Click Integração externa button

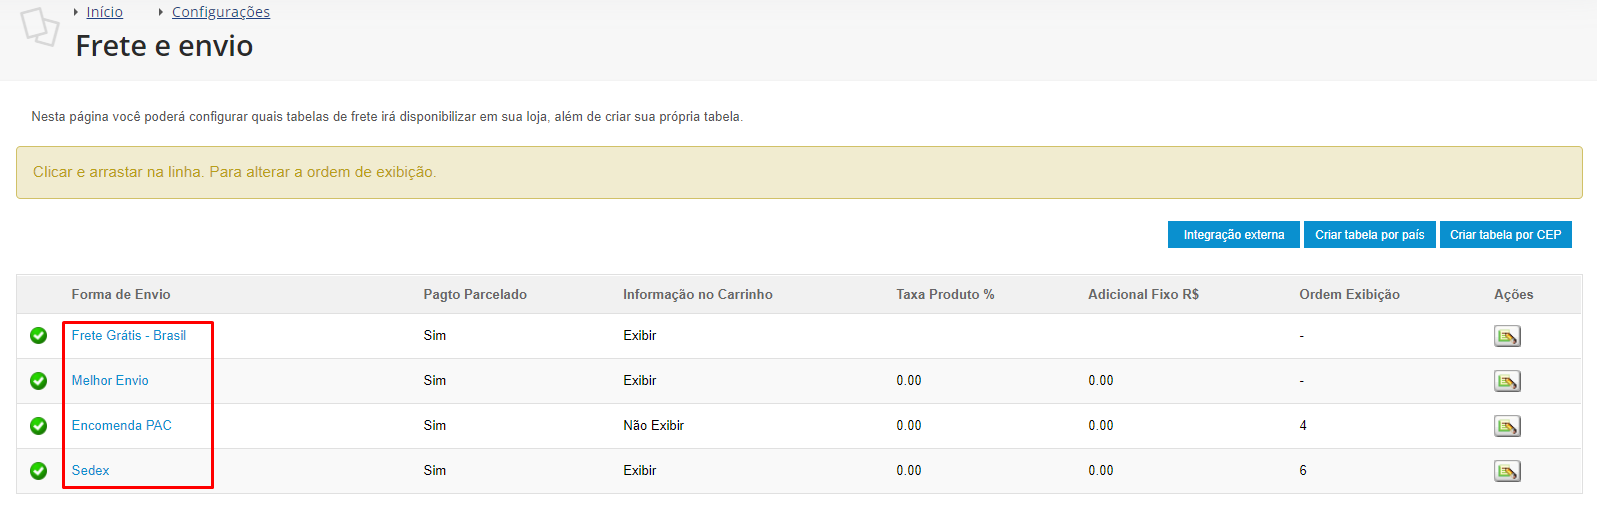(x=1233, y=235)
